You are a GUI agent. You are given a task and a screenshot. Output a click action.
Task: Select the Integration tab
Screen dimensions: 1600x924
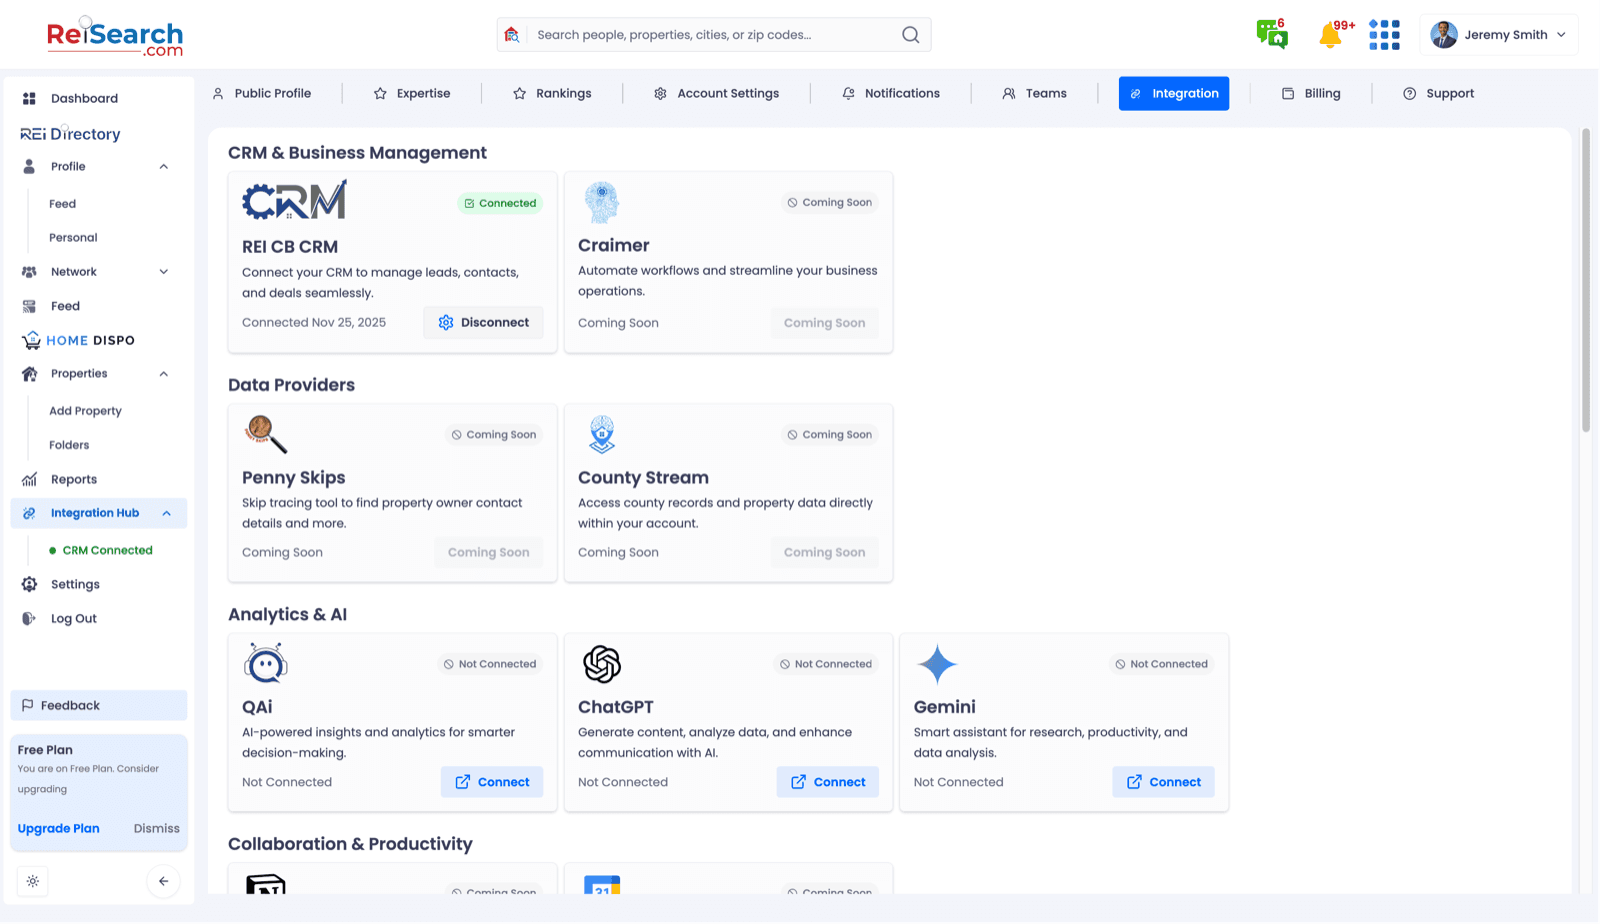1174,93
